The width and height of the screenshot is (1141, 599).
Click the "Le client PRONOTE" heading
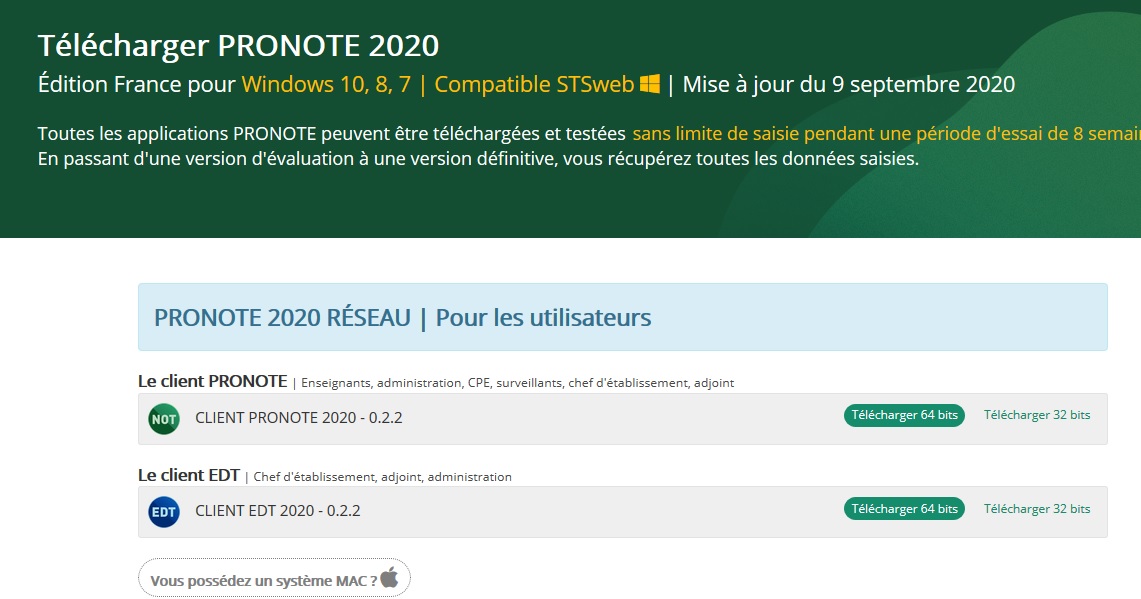[212, 381]
